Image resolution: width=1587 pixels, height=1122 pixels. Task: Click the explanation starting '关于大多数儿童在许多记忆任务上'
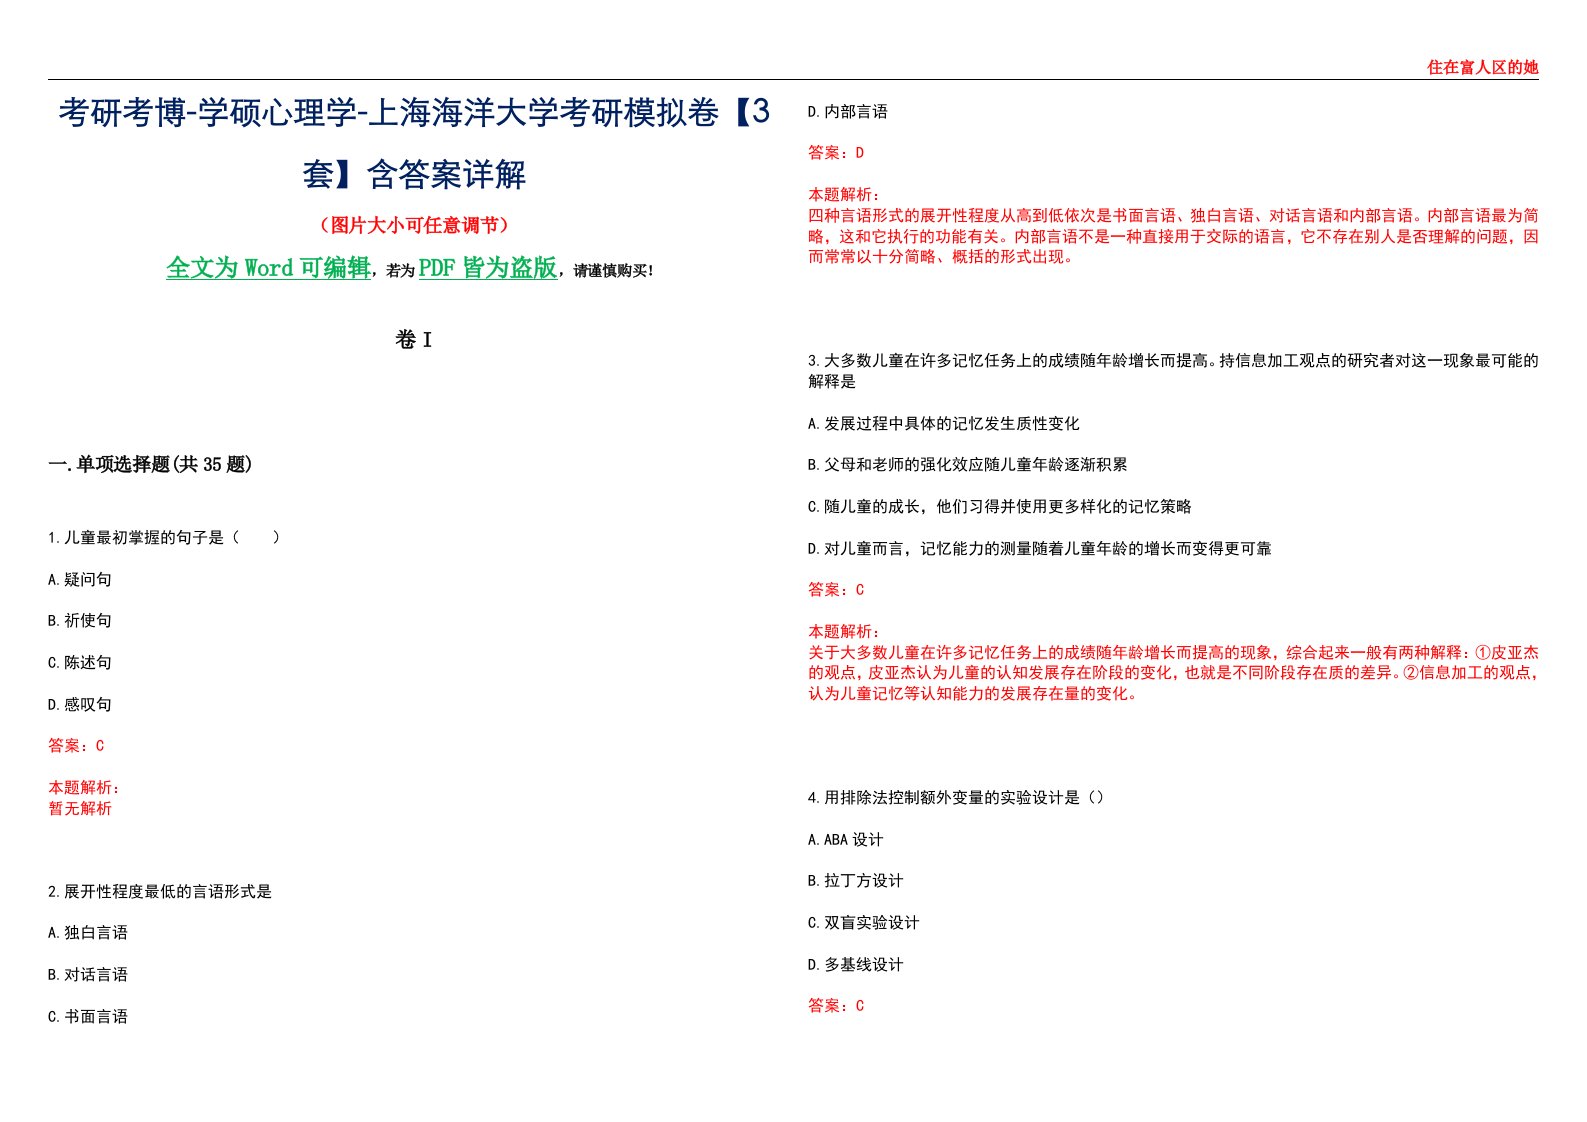pos(1173,673)
